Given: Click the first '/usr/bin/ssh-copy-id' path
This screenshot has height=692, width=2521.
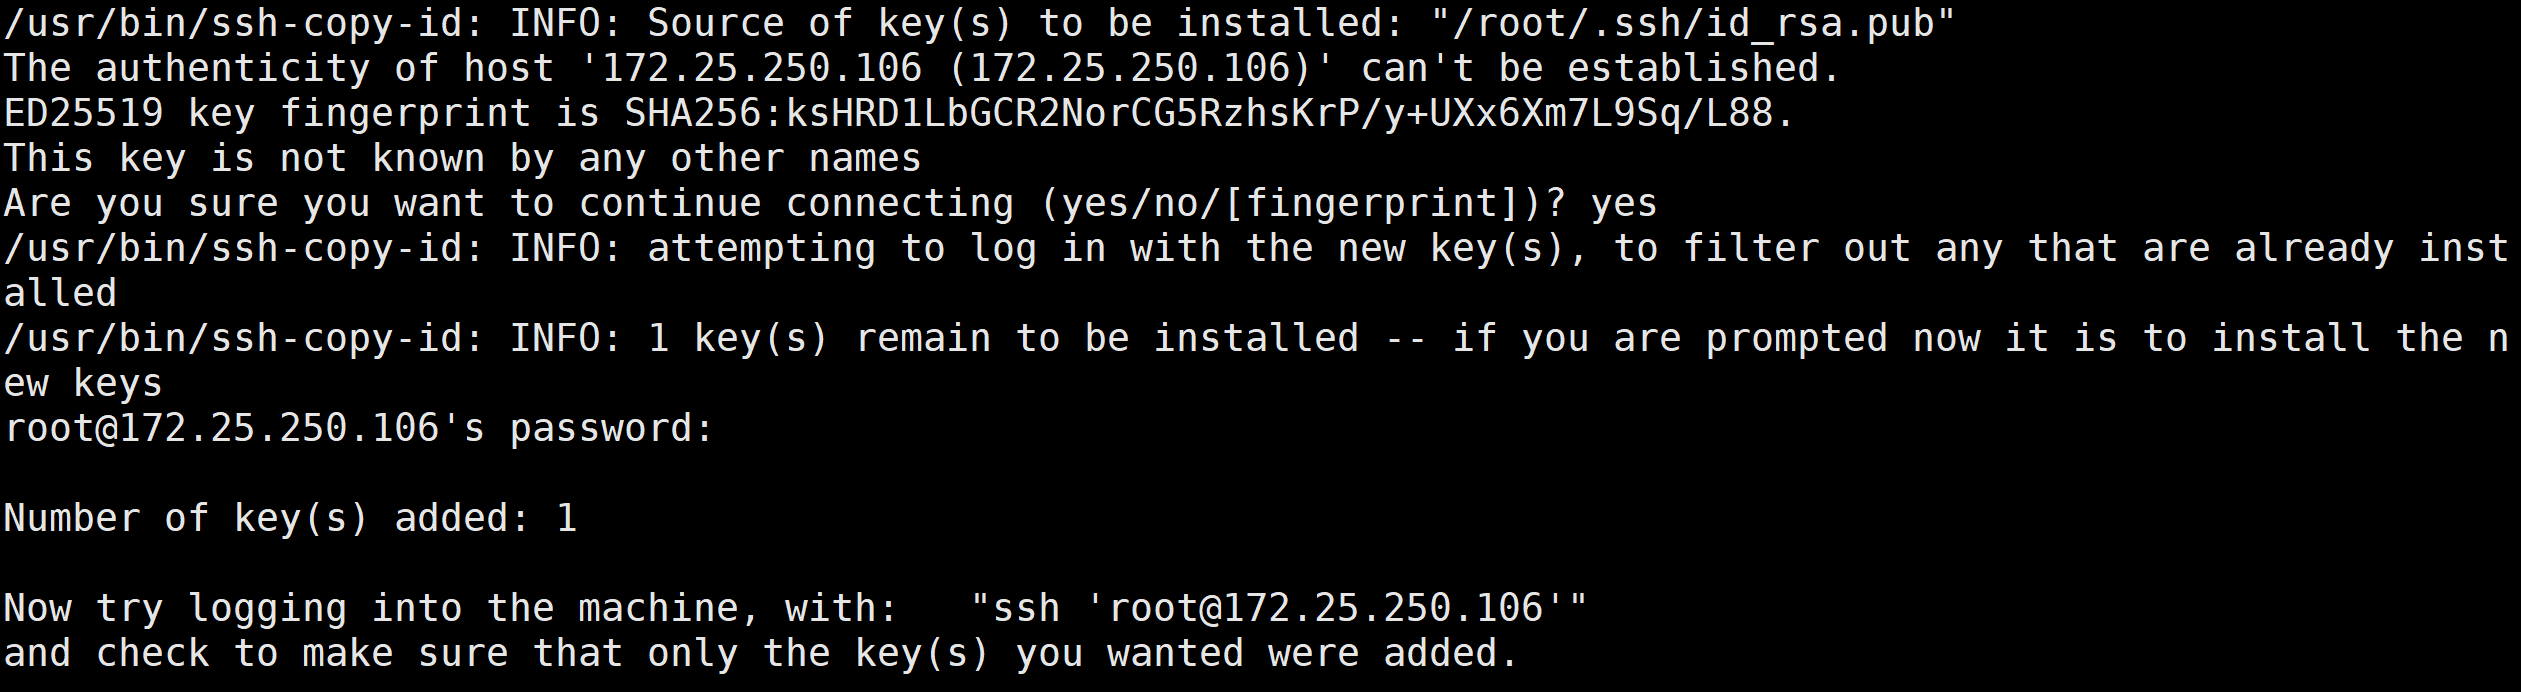Looking at the screenshot, I should 245,23.
